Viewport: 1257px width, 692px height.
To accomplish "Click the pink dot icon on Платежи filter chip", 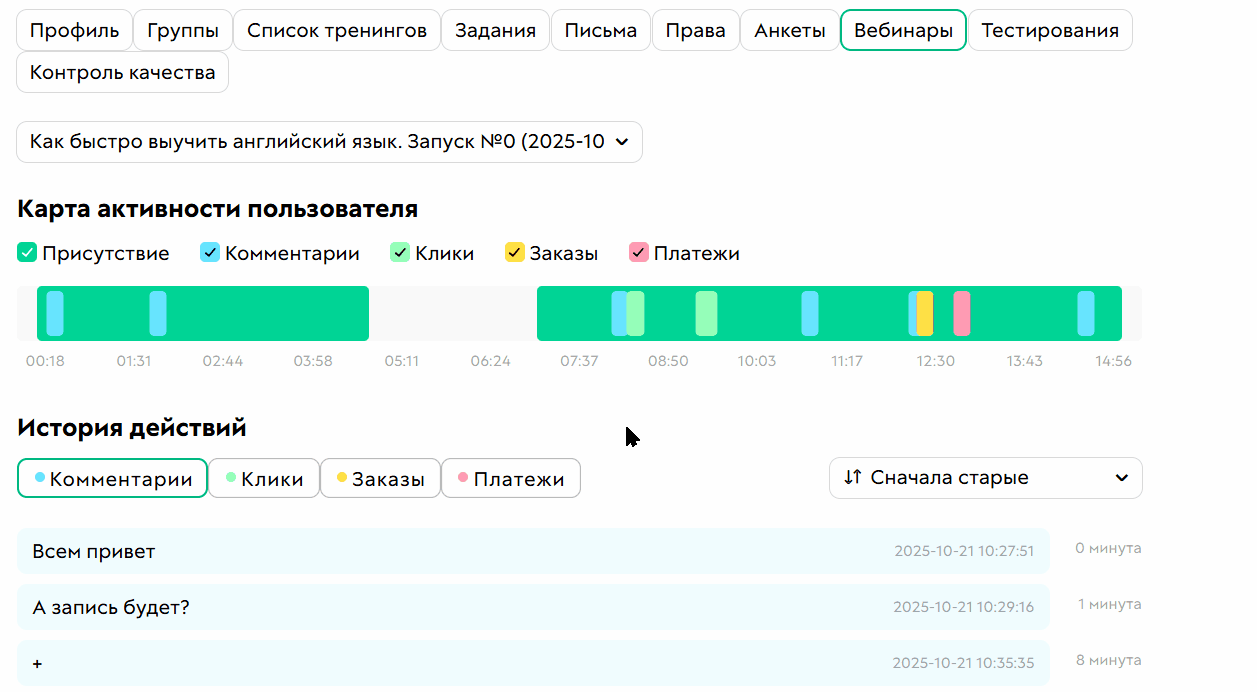I will pyautogui.click(x=463, y=478).
